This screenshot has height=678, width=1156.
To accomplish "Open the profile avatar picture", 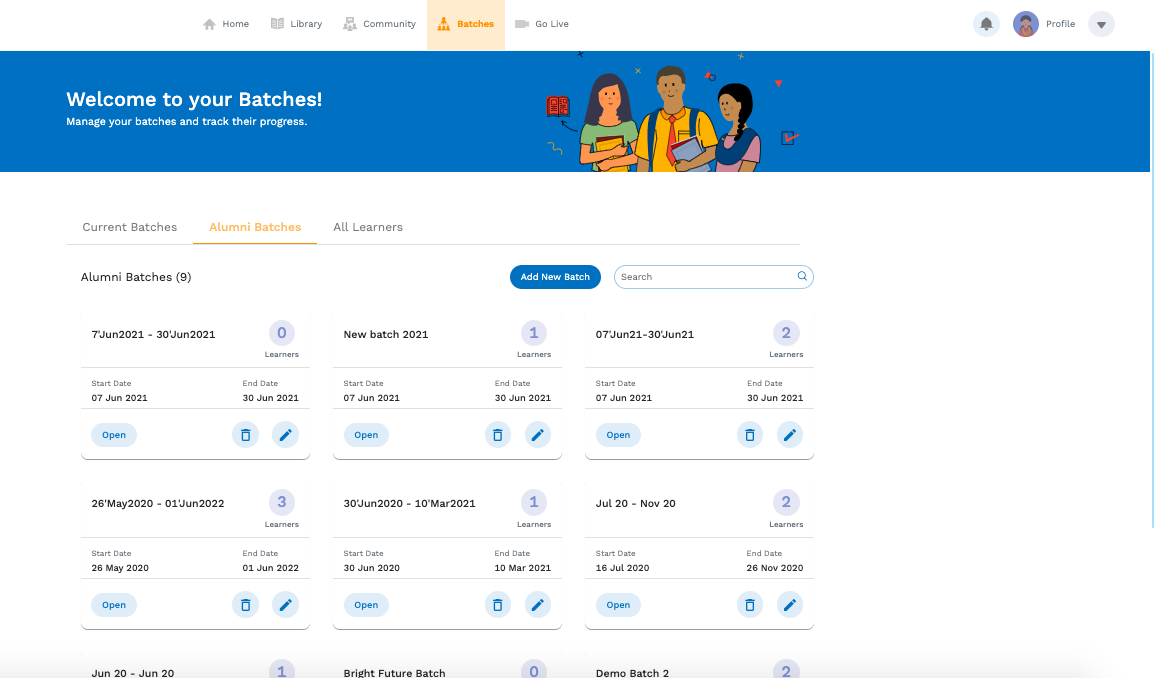I will [x=1026, y=24].
